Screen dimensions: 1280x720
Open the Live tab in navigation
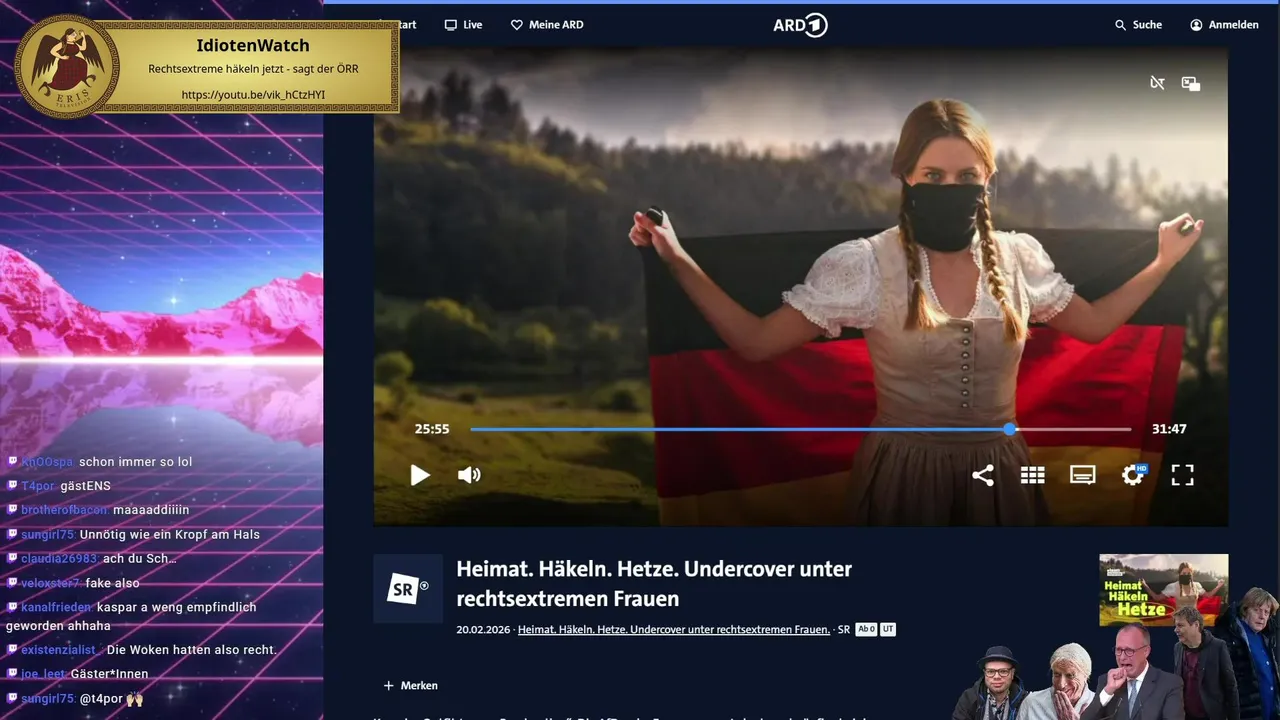click(463, 25)
